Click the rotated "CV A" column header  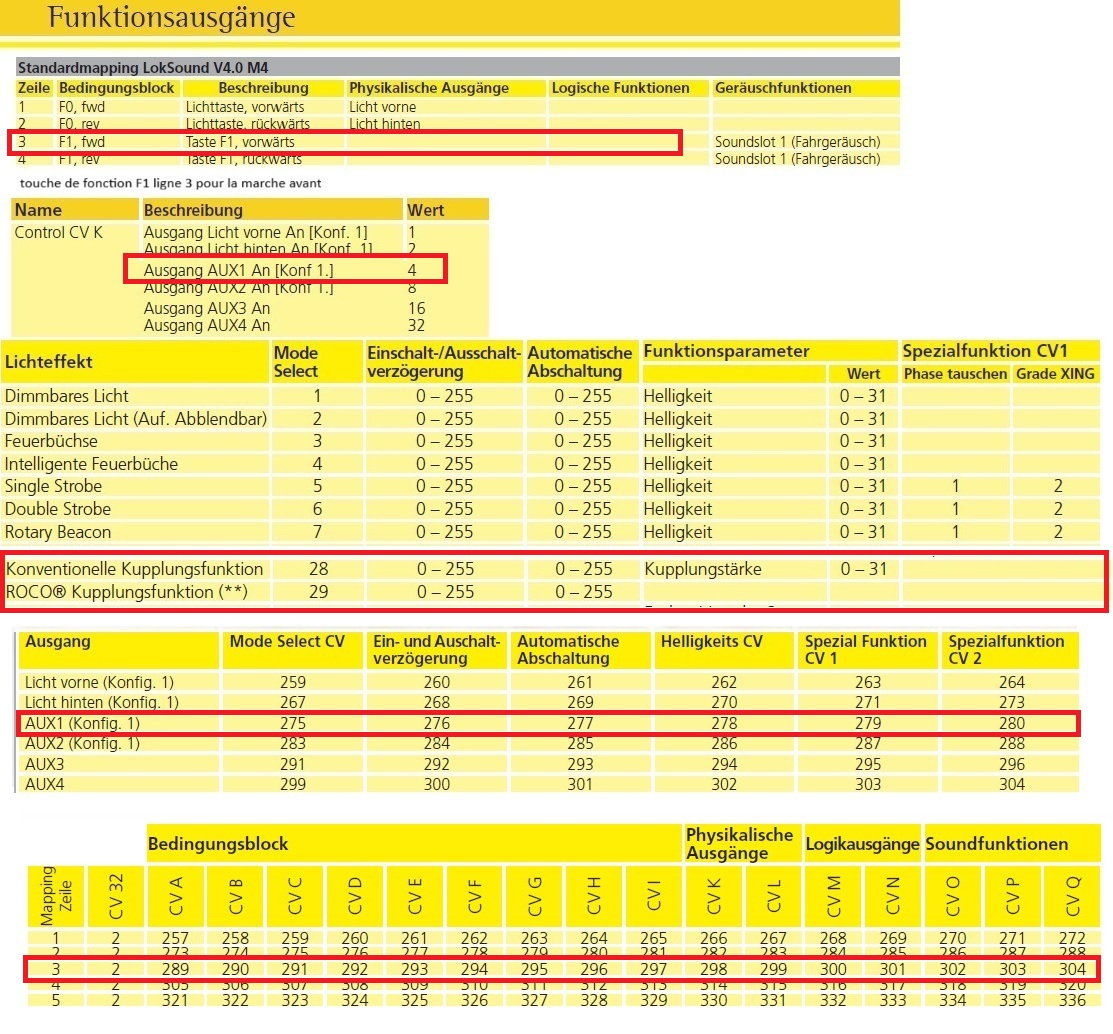click(175, 896)
